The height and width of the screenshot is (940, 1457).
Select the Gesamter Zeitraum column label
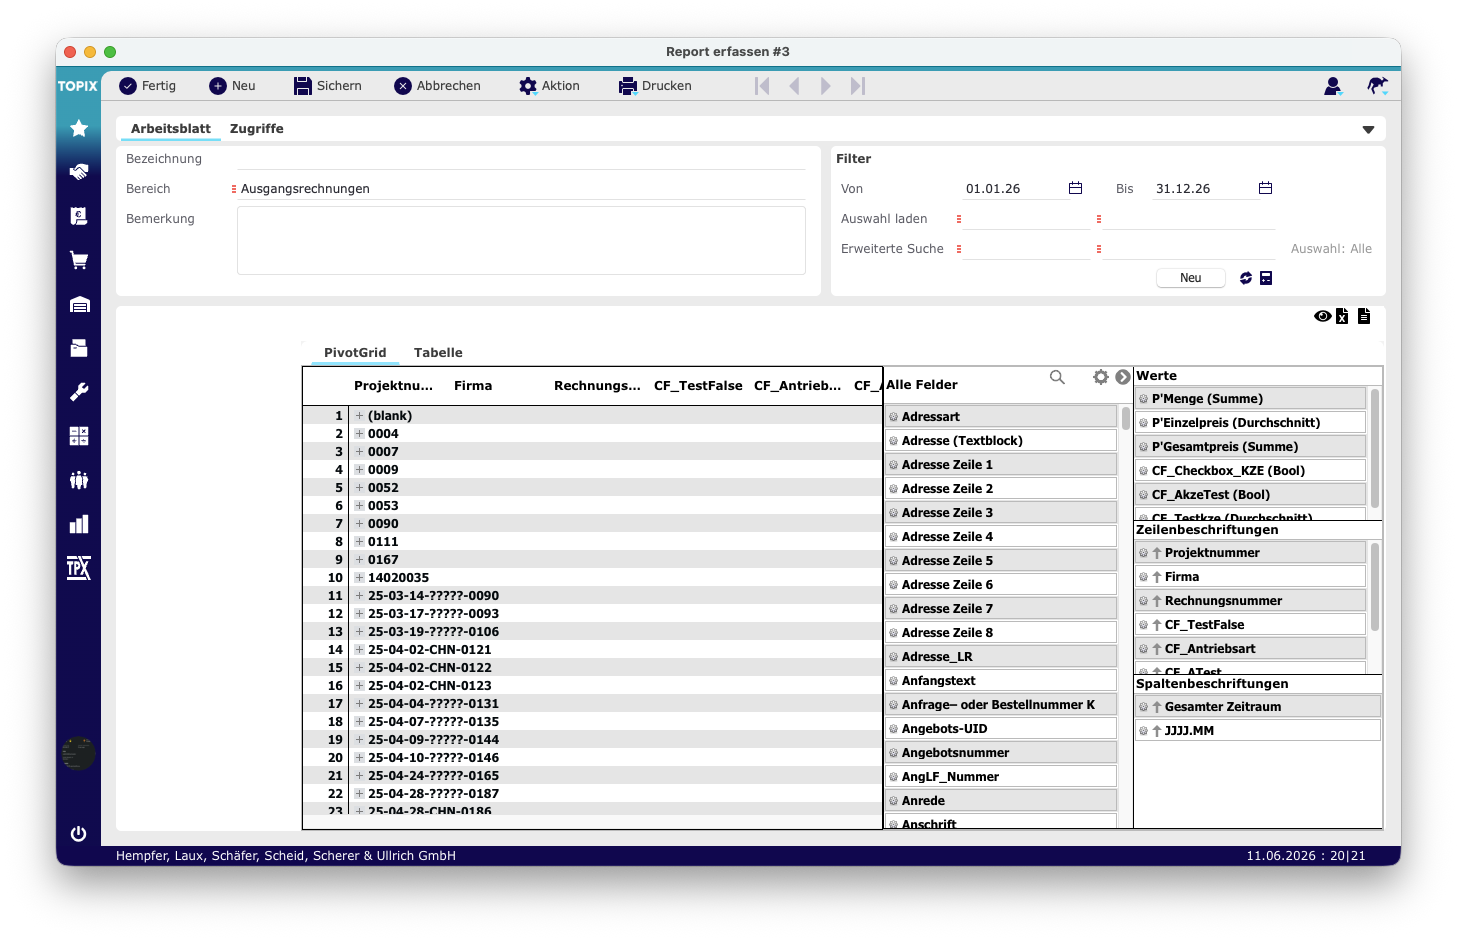[x=1258, y=707]
